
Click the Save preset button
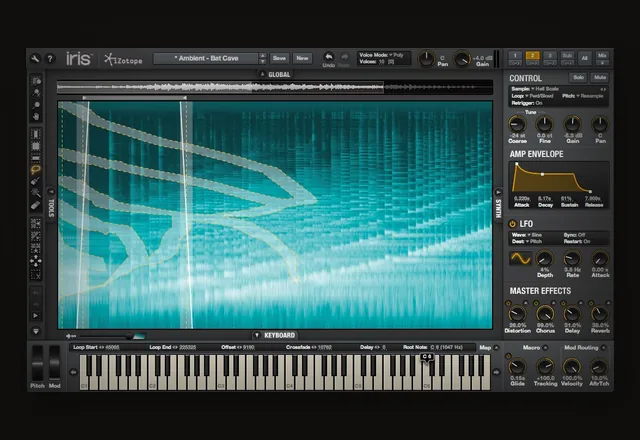(x=279, y=58)
